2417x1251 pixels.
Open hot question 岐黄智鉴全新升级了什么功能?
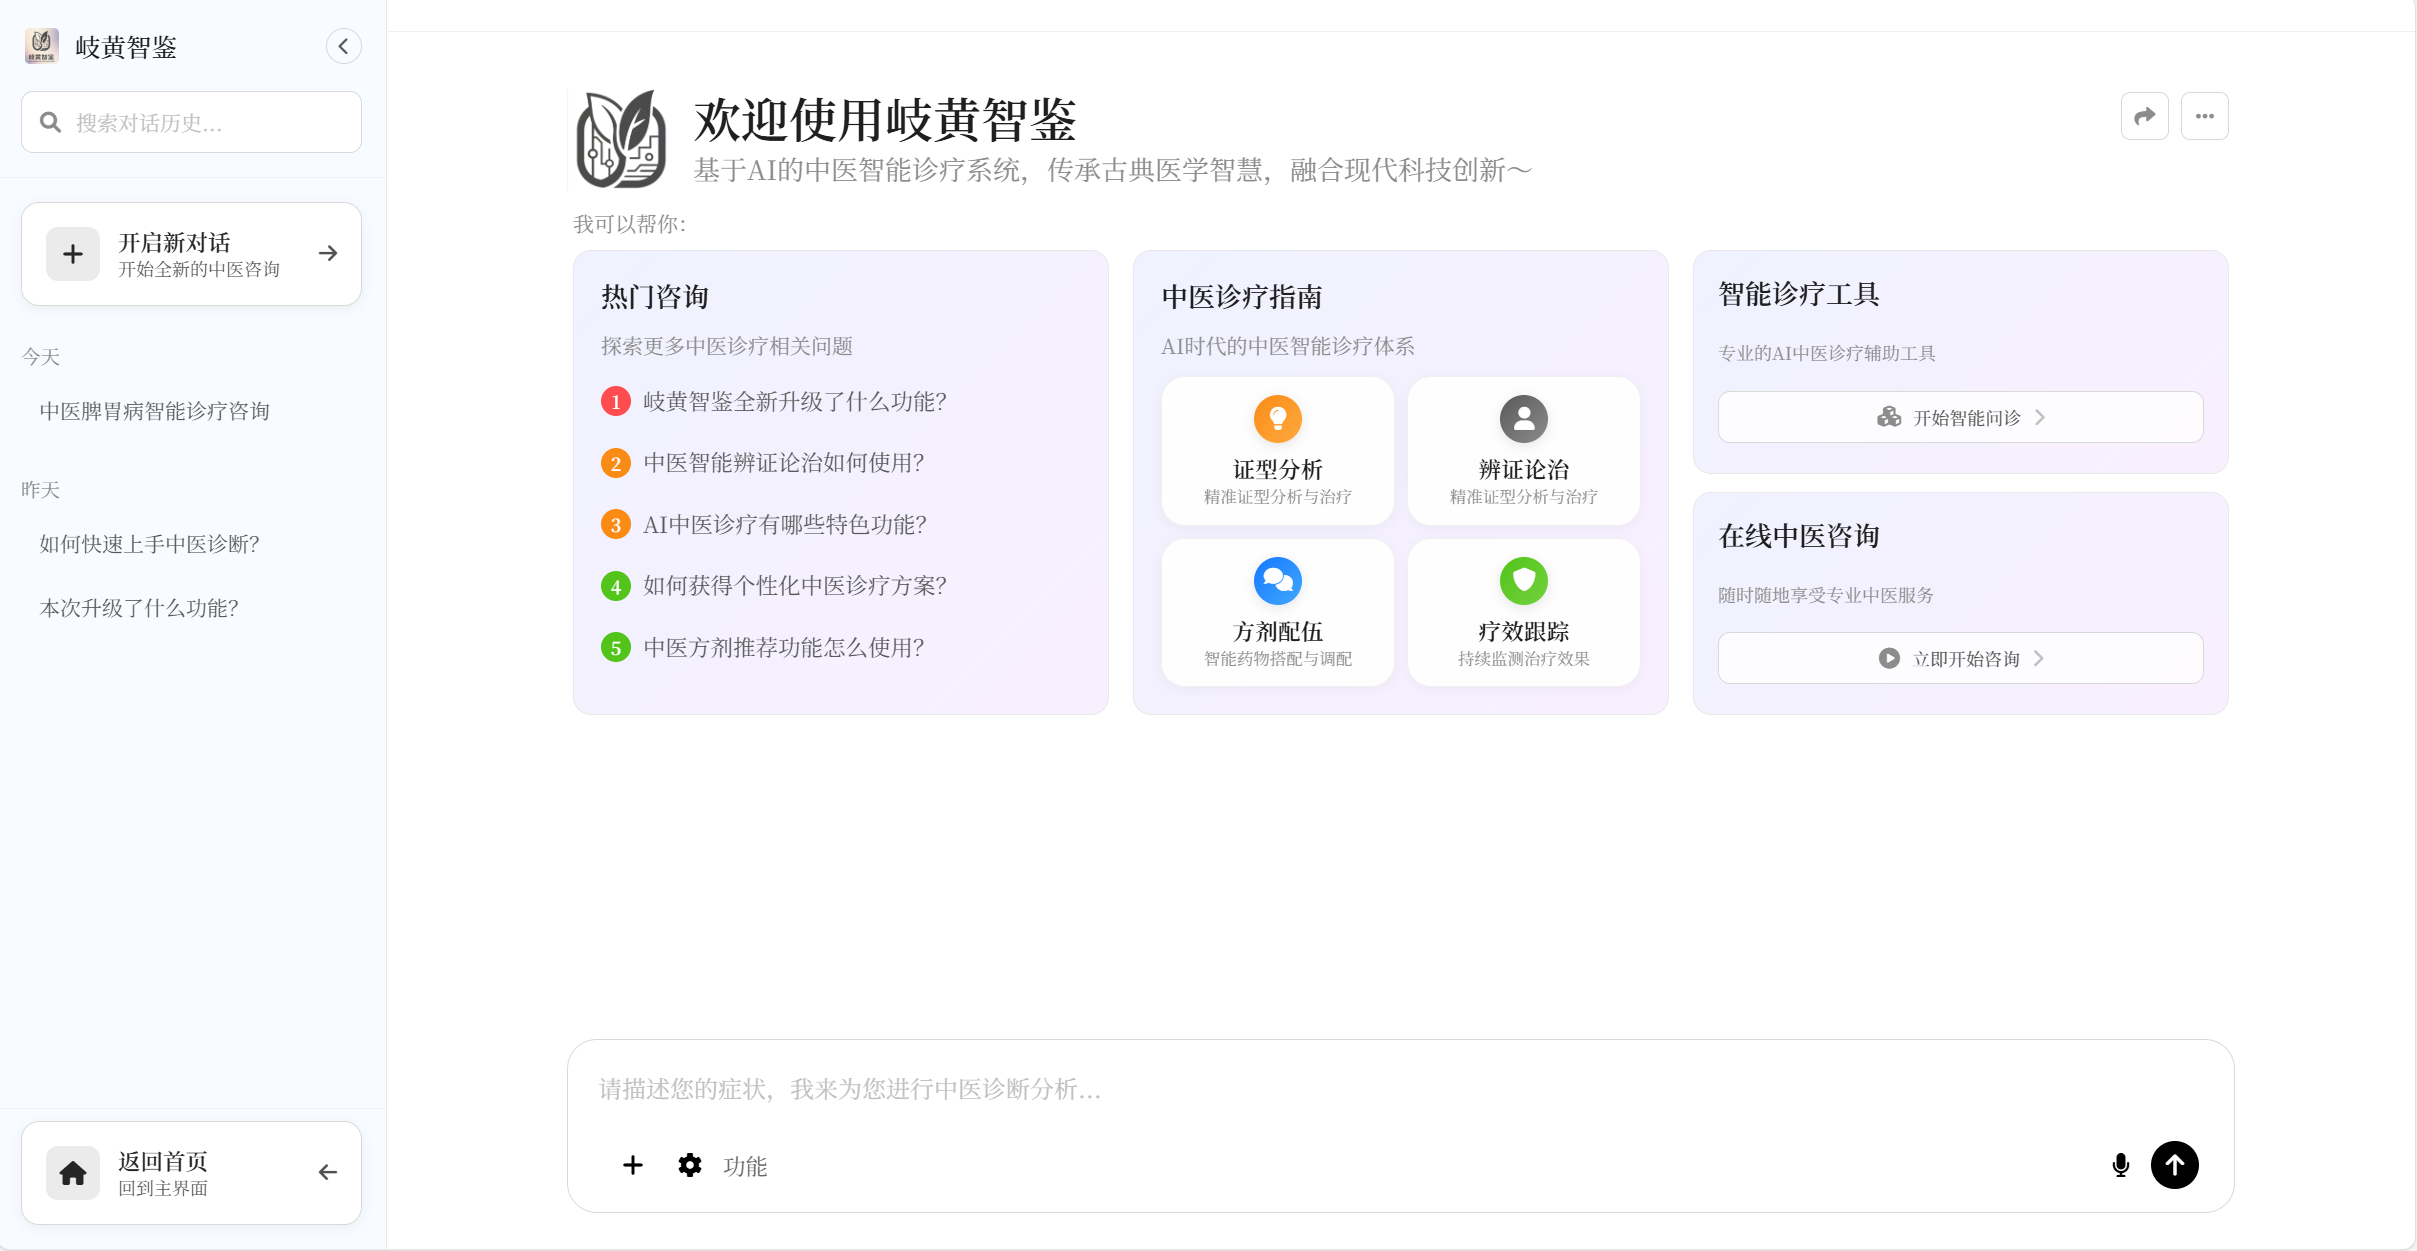click(x=793, y=401)
